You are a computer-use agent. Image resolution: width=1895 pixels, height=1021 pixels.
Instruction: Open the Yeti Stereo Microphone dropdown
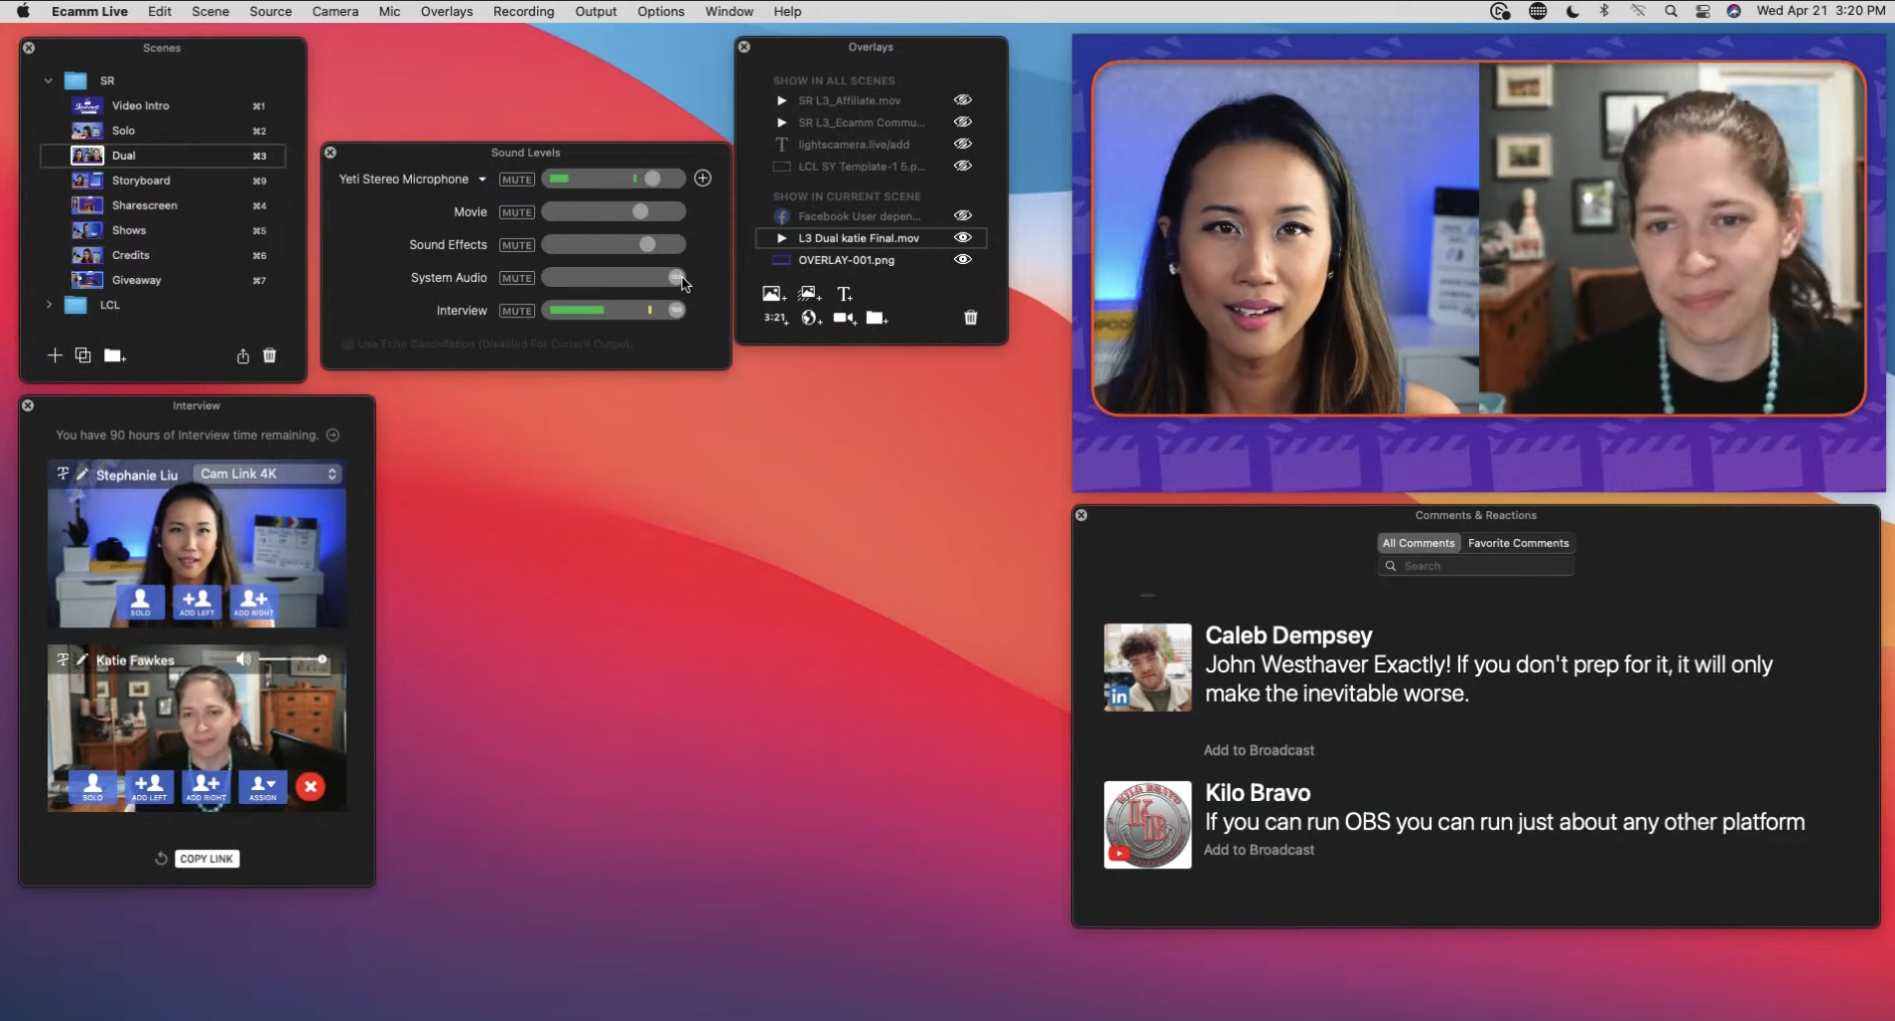pos(482,179)
